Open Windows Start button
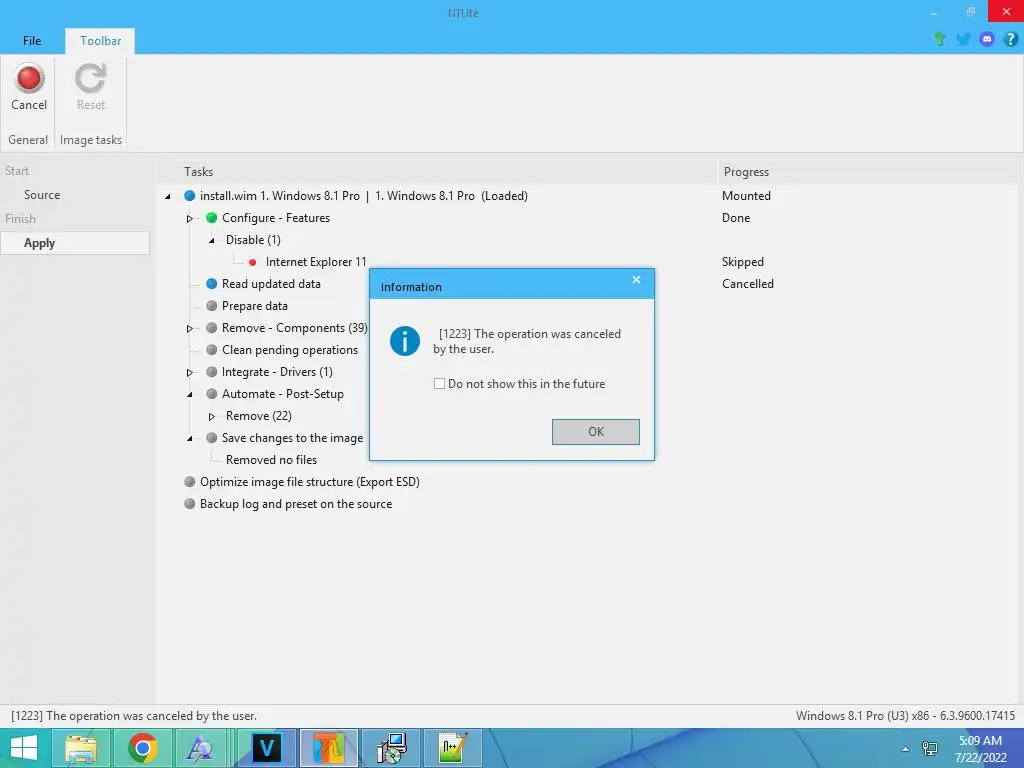 [x=24, y=748]
